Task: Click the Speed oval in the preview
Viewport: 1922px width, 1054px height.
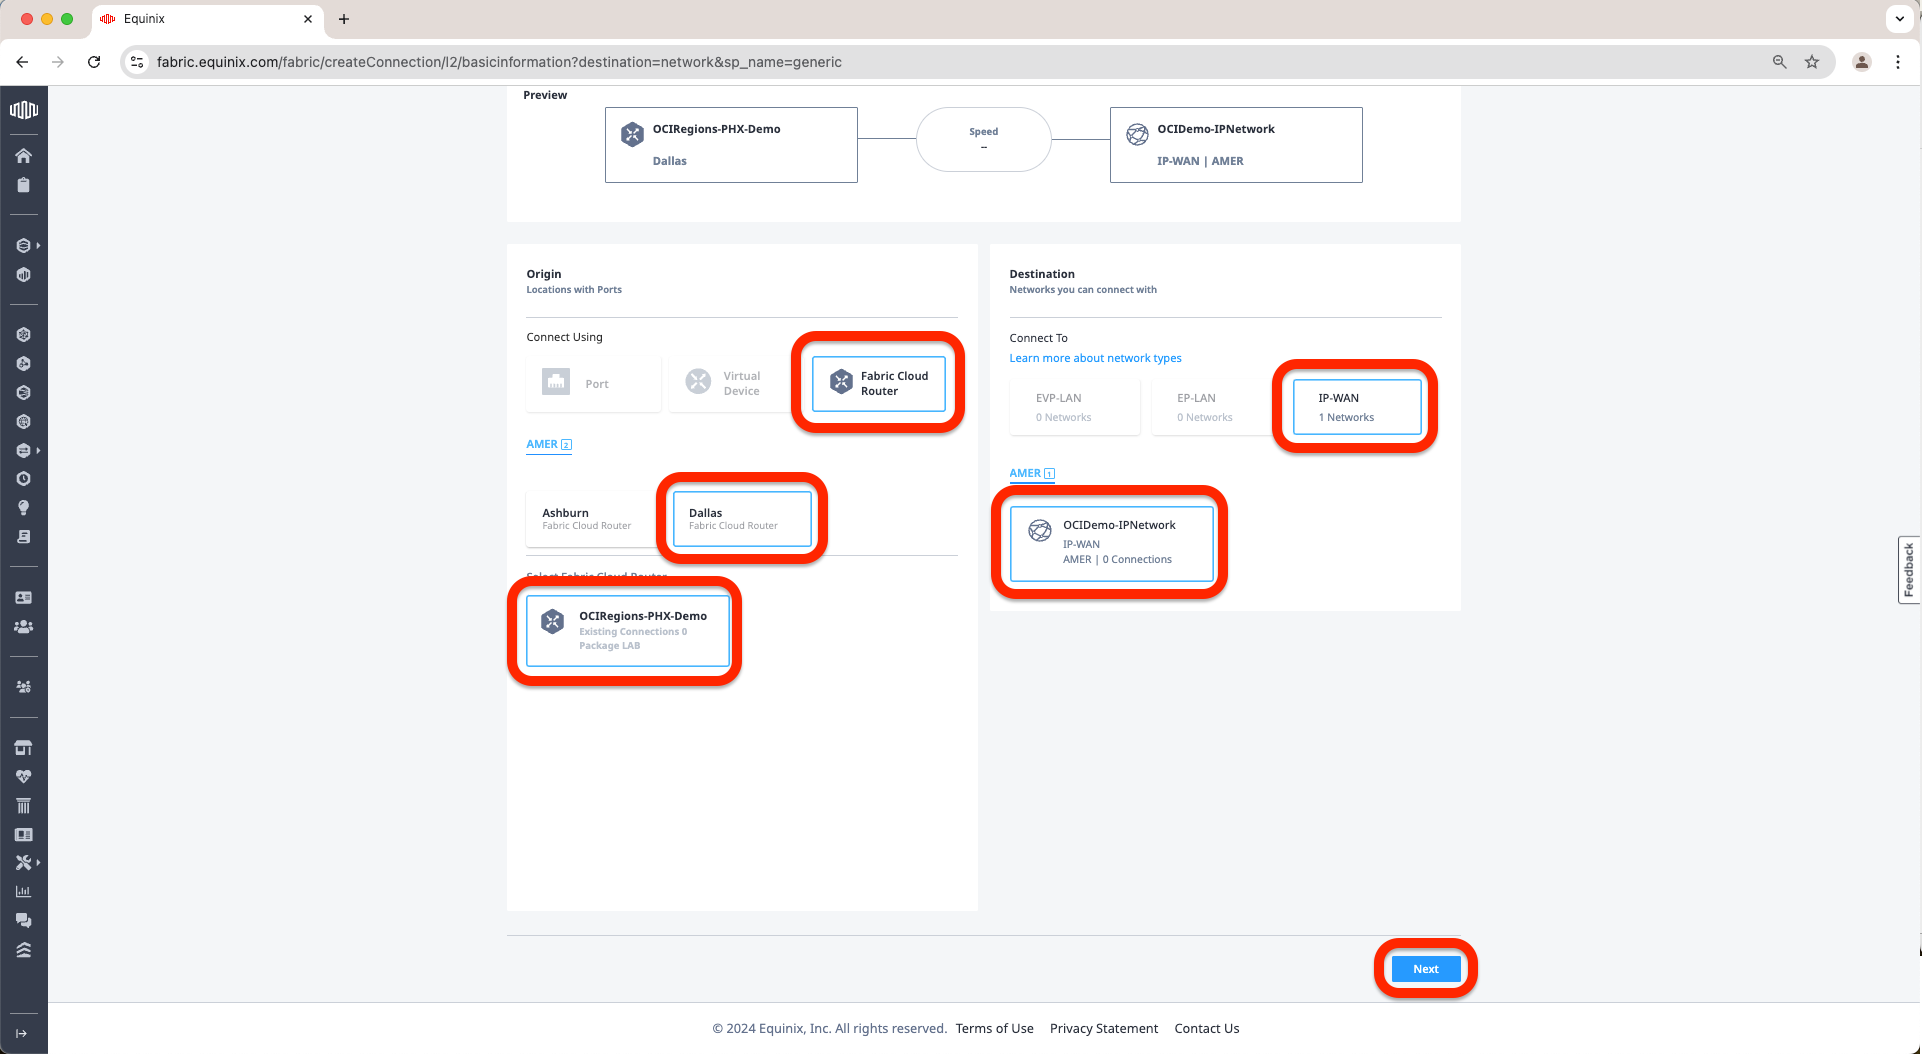Action: point(984,139)
